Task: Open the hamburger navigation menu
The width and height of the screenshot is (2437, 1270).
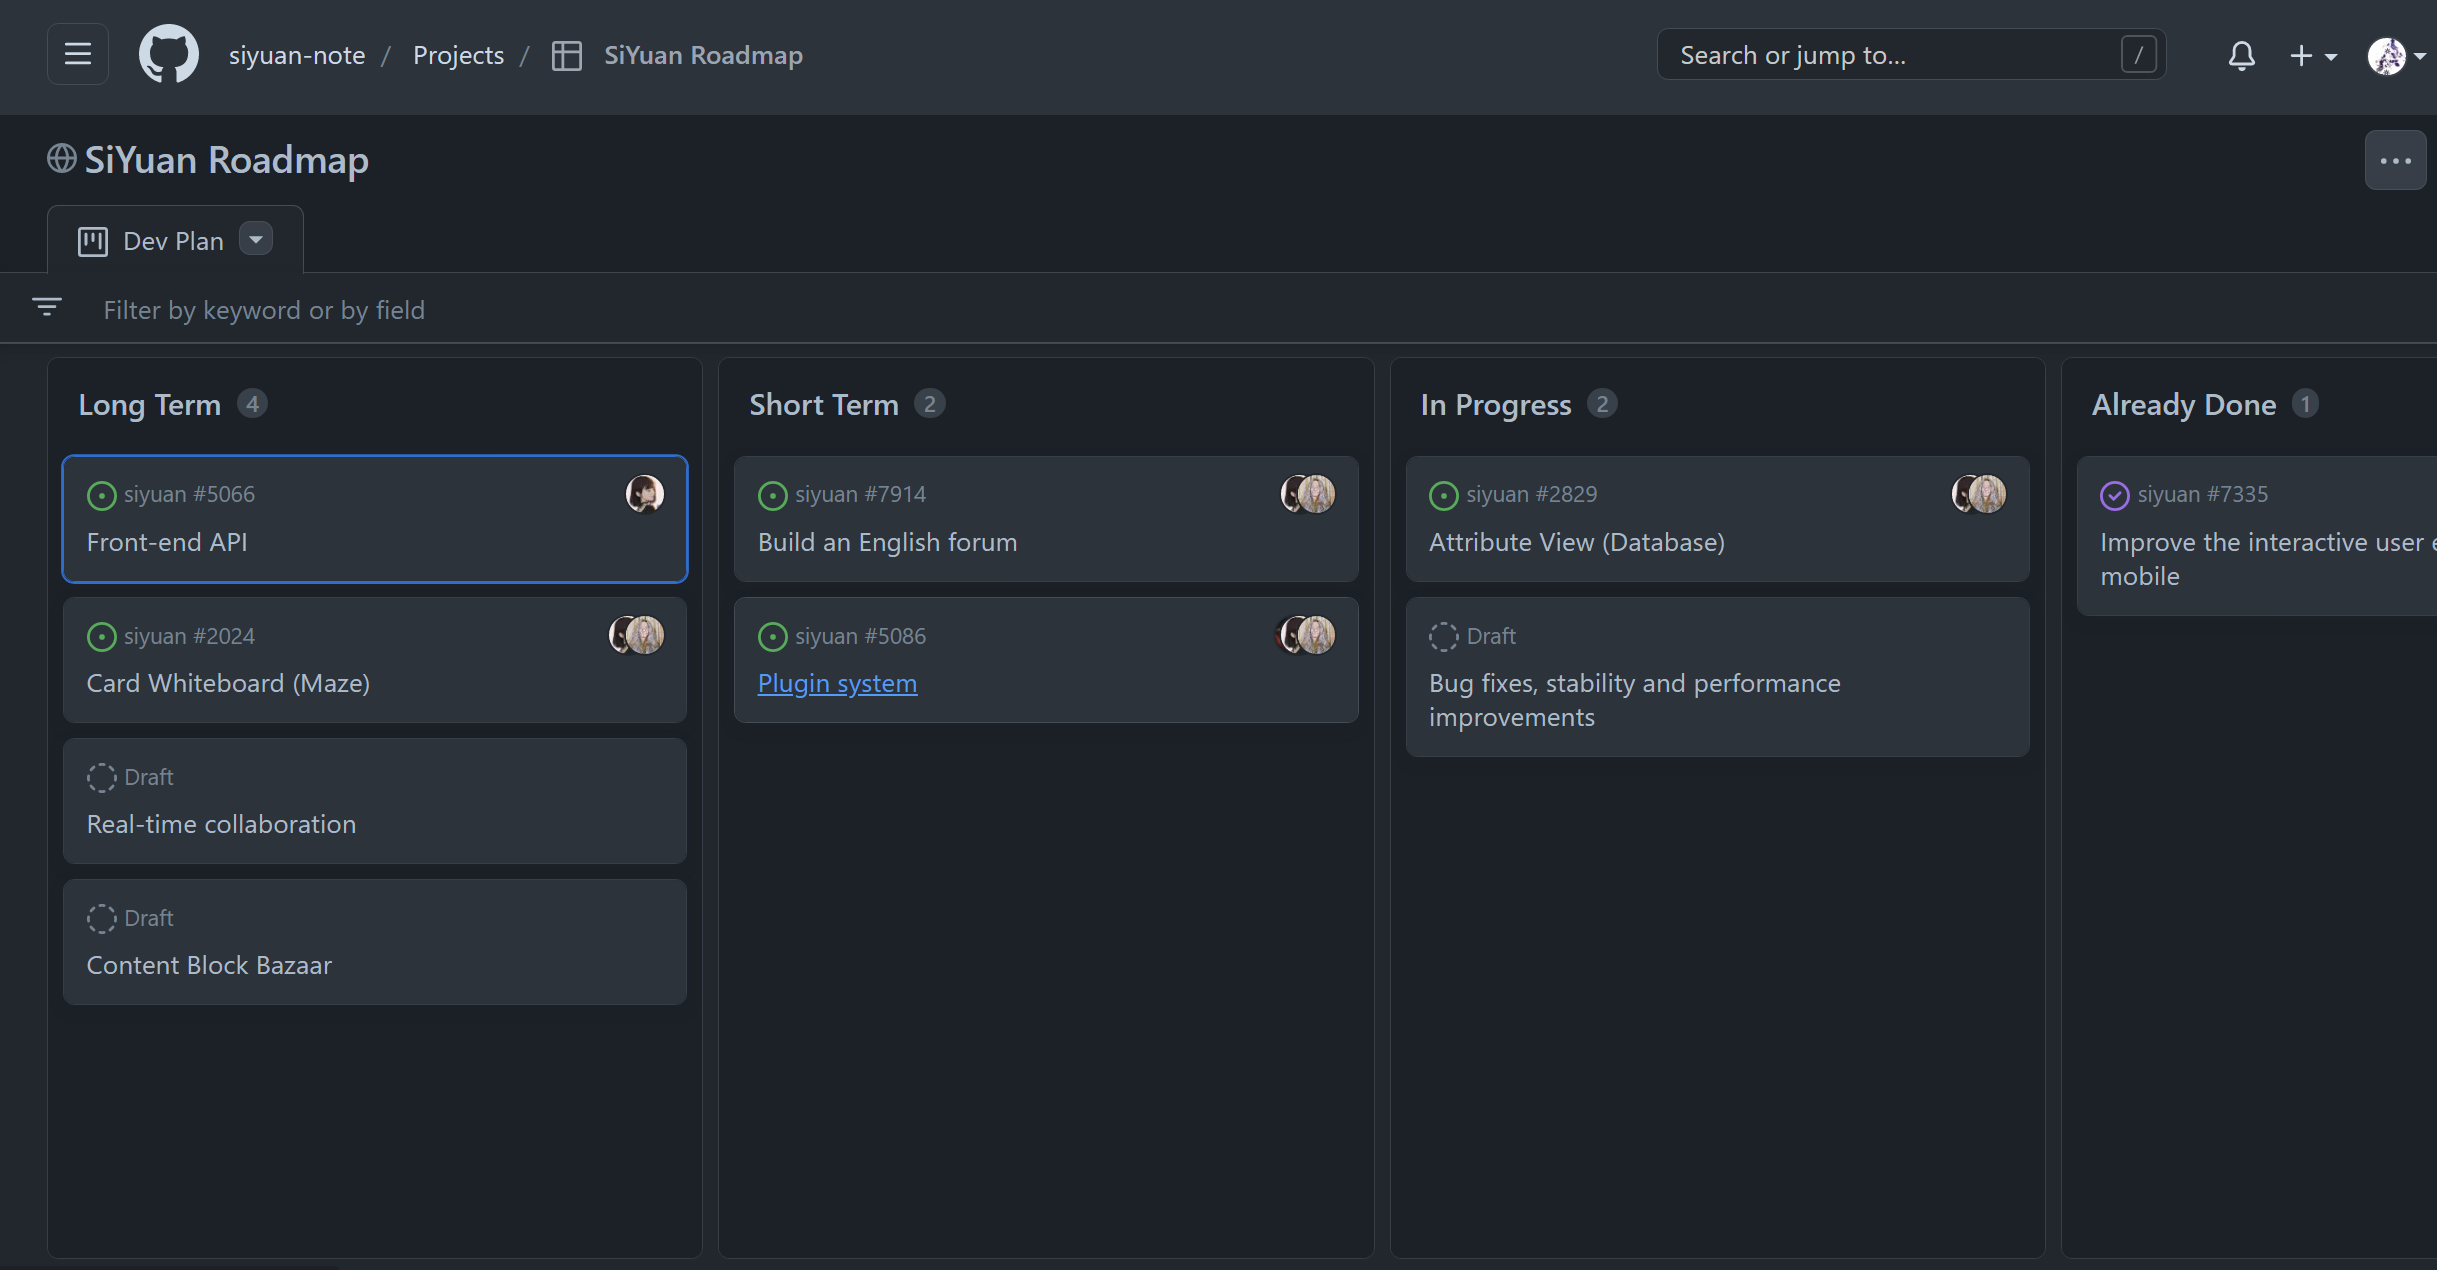Action: click(x=78, y=54)
